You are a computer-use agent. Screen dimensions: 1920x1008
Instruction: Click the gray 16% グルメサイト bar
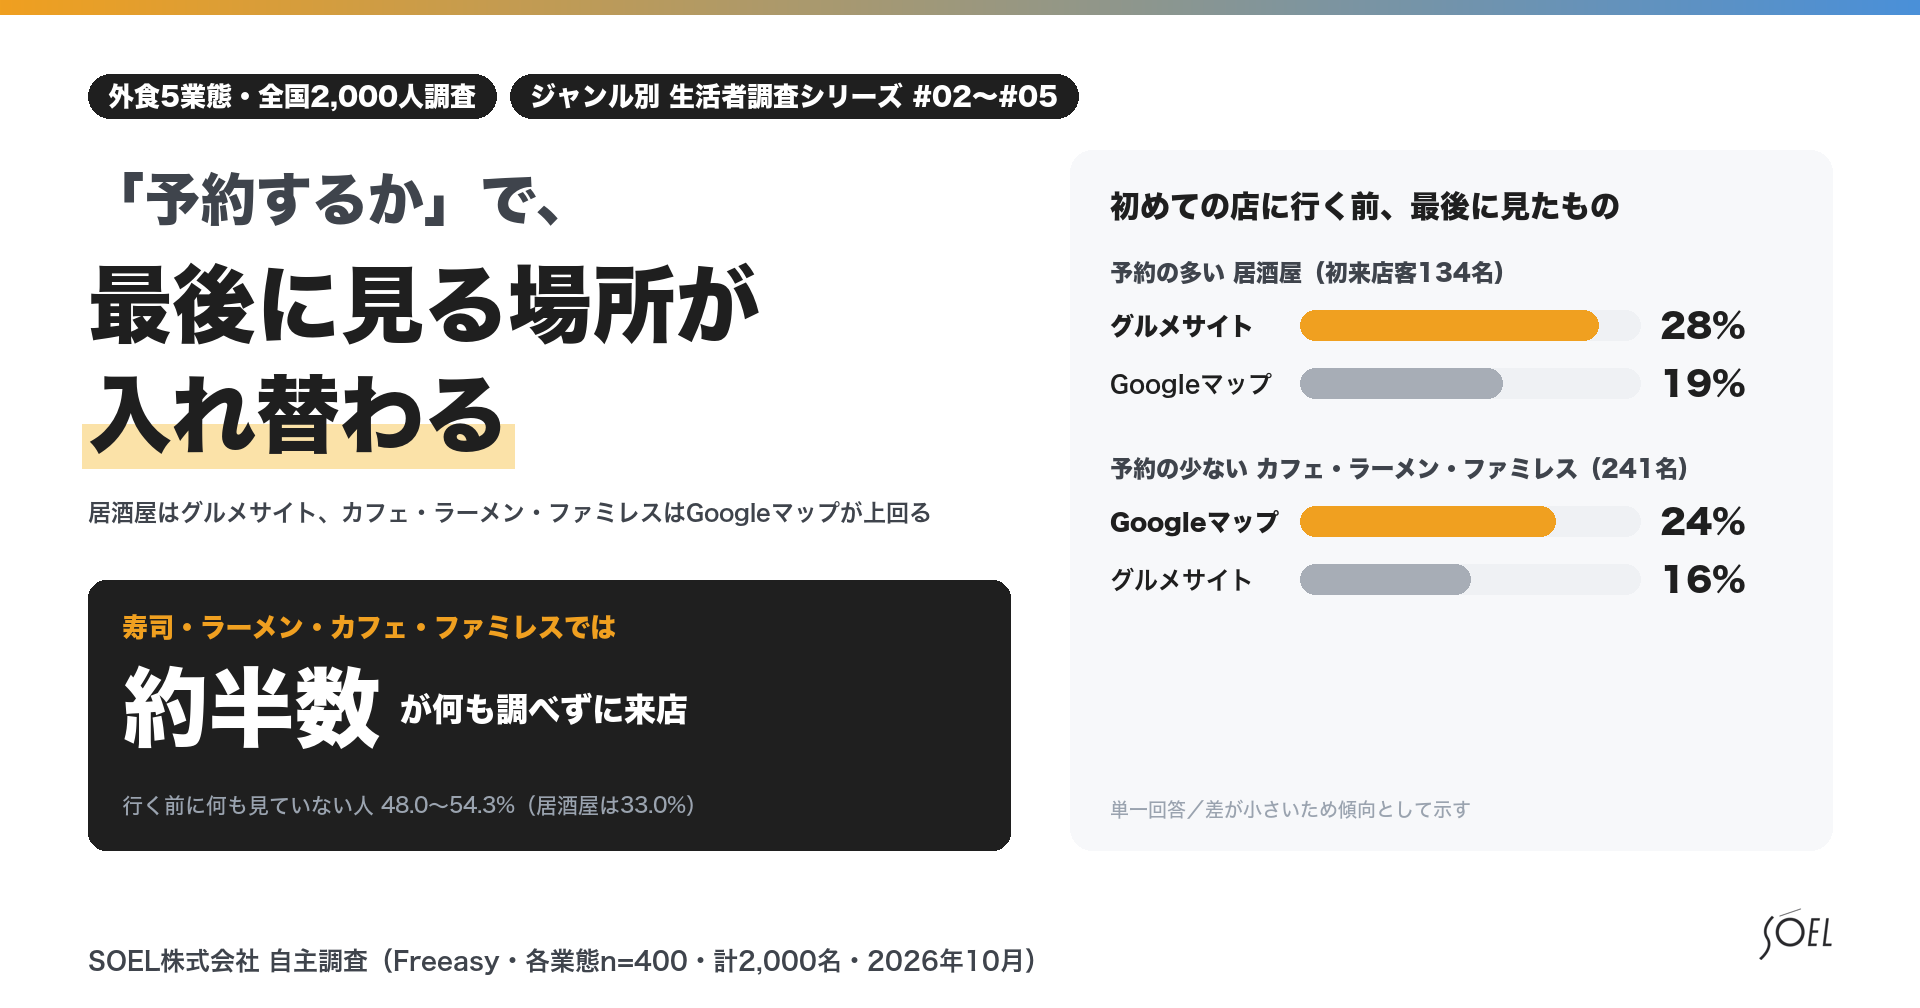click(1385, 579)
